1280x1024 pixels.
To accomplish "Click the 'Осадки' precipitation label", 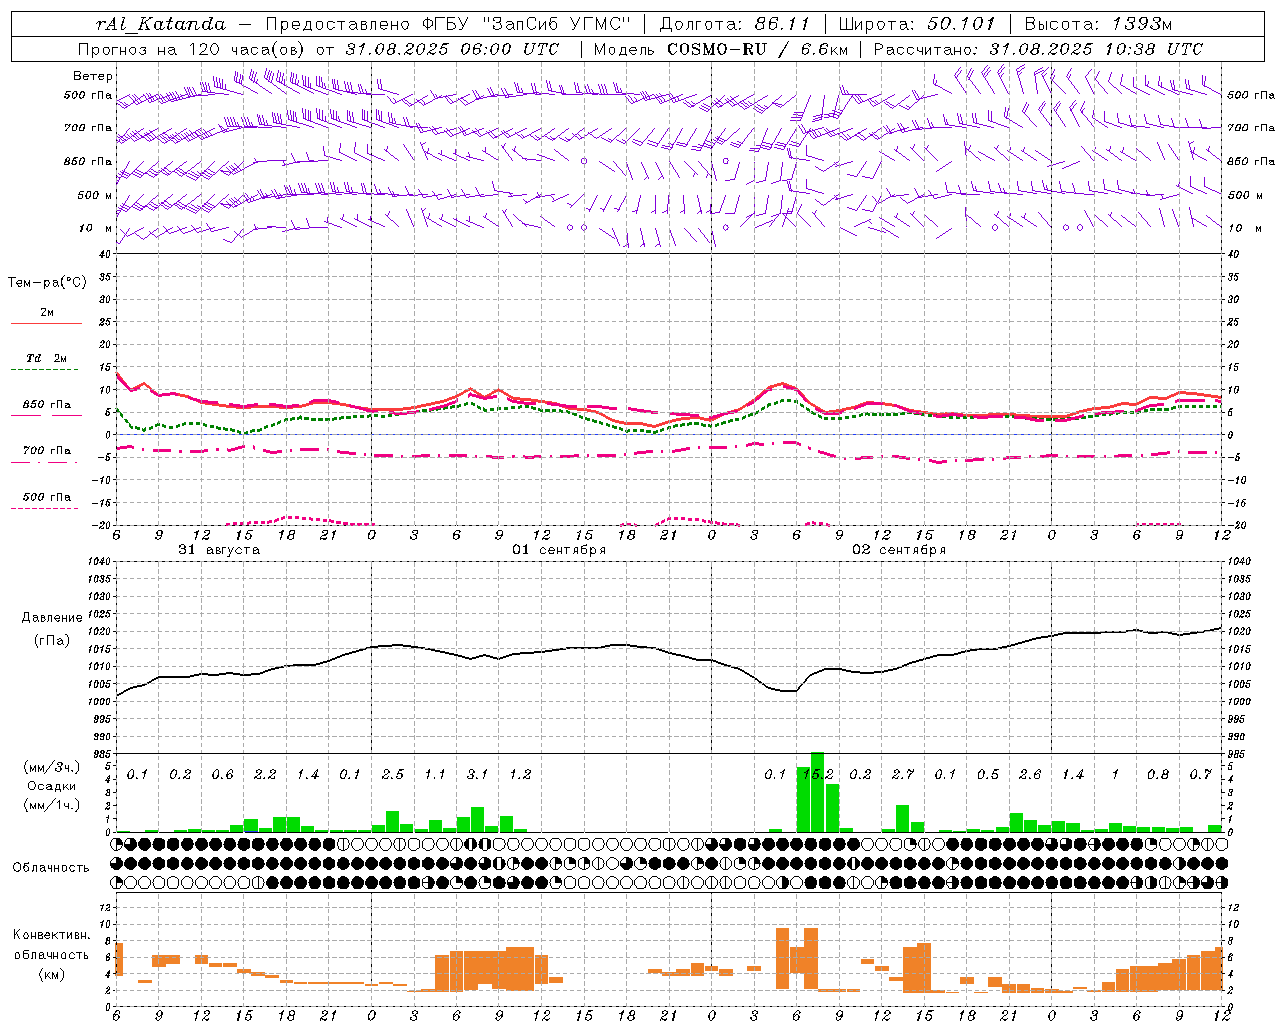I will click(x=51, y=786).
